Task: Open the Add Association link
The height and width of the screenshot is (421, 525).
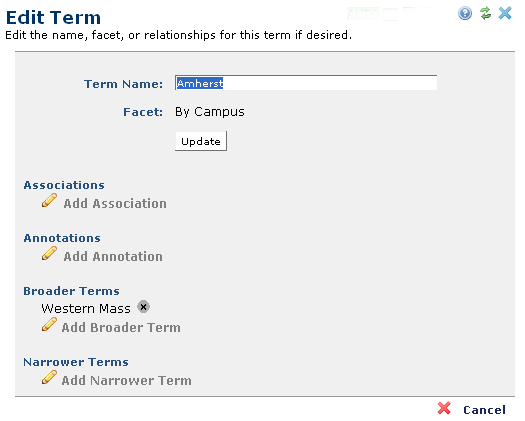Action: pos(115,204)
